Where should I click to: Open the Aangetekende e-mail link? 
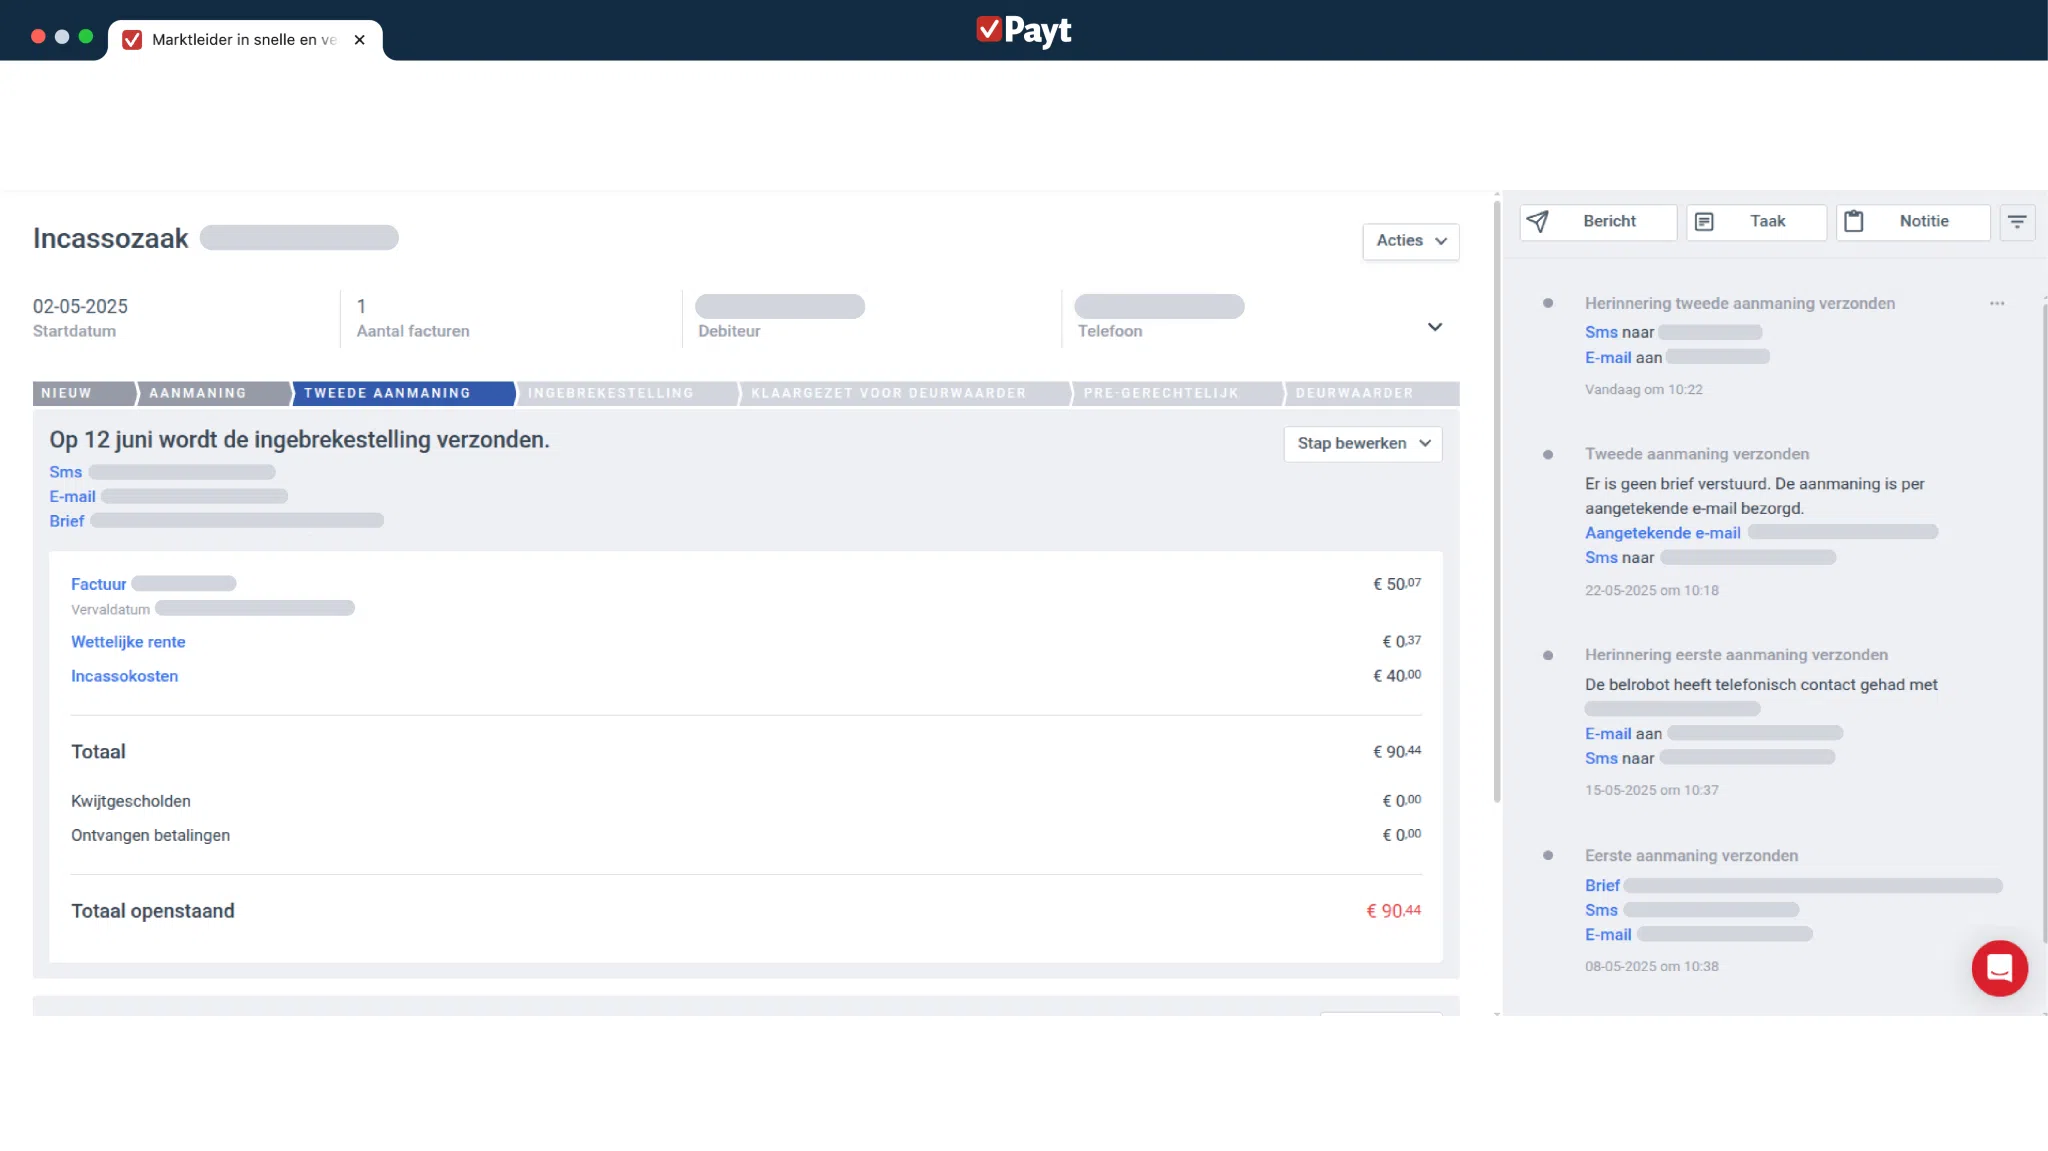[x=1662, y=533]
